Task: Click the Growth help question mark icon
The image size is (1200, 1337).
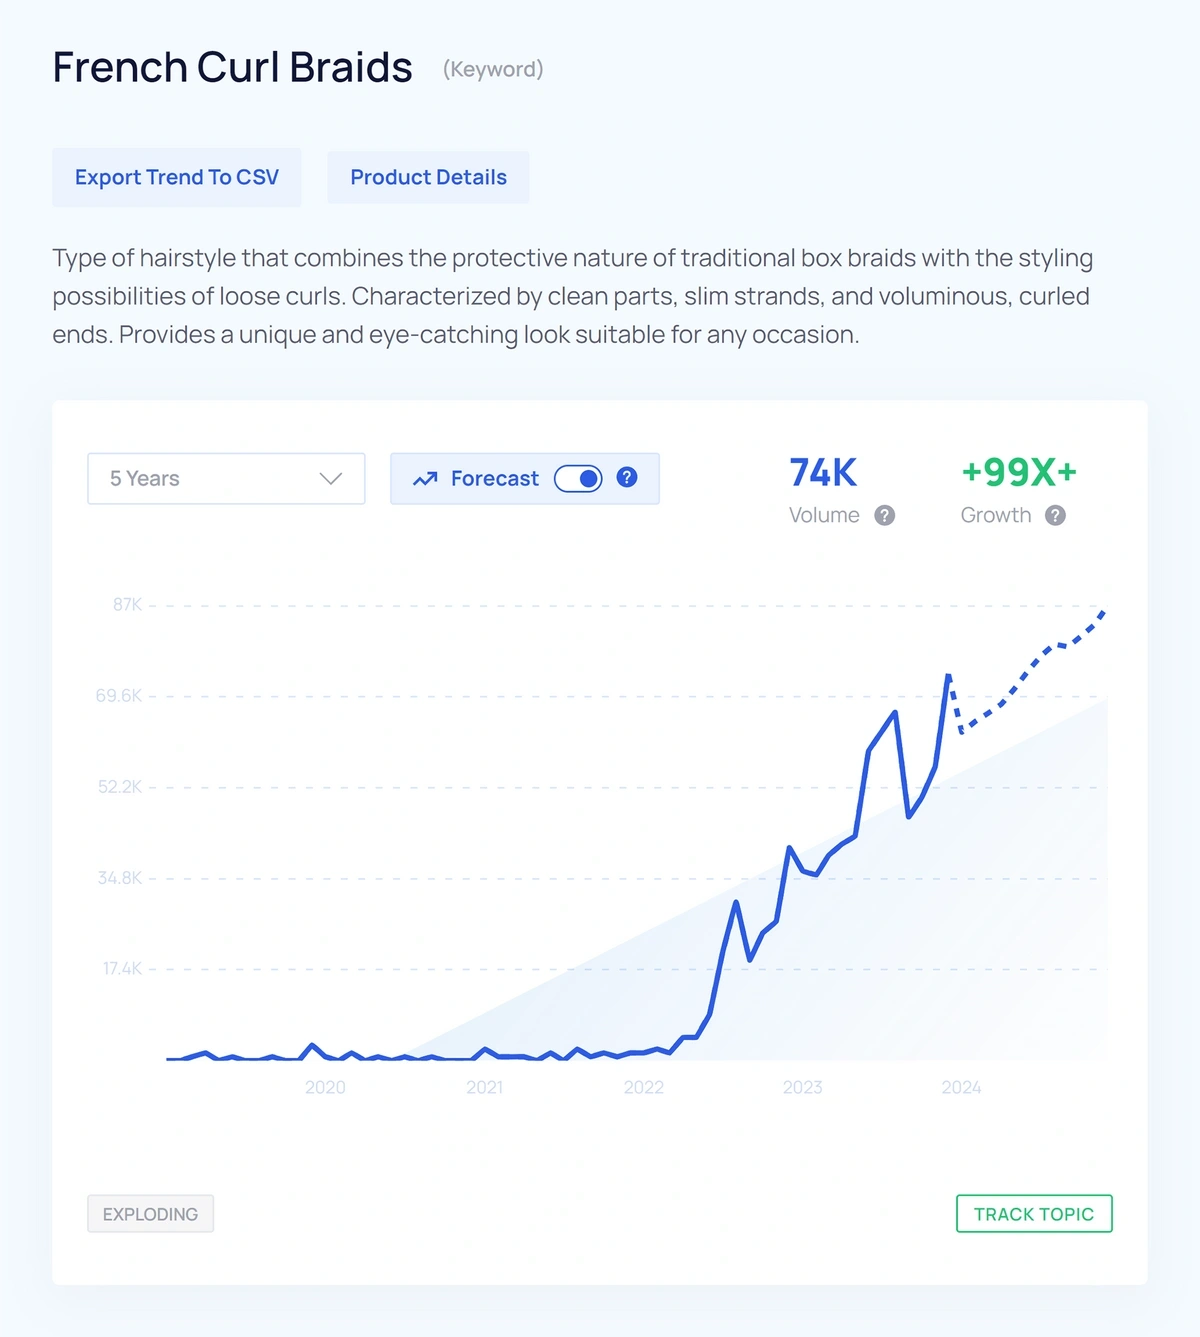Action: coord(1055,515)
